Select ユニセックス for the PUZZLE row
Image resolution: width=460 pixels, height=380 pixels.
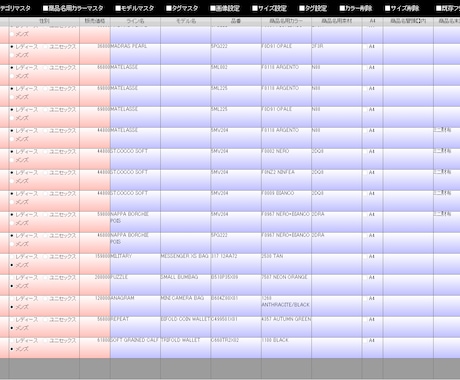pyautogui.click(x=46, y=278)
